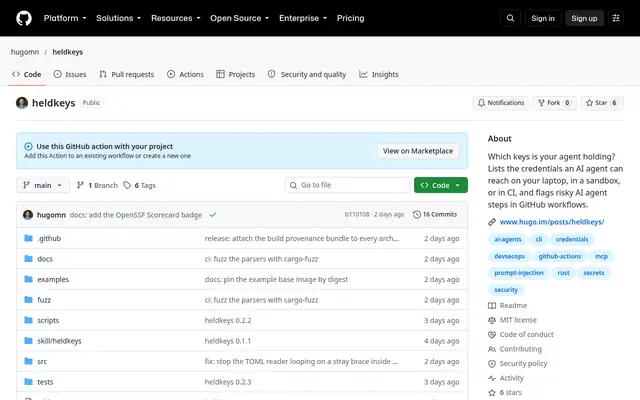Screen dimensions: 640x400
Task: Open the hugomn owner link in breadcrumb
Action: coord(25,52)
